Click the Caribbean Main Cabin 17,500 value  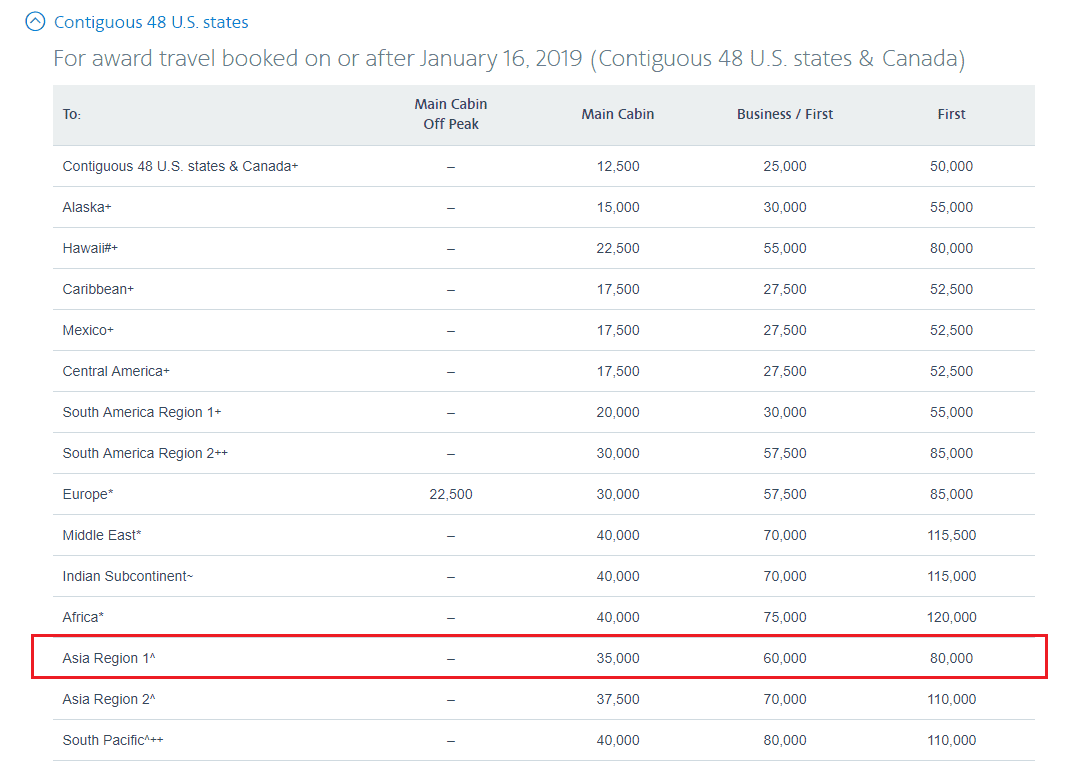(x=617, y=289)
